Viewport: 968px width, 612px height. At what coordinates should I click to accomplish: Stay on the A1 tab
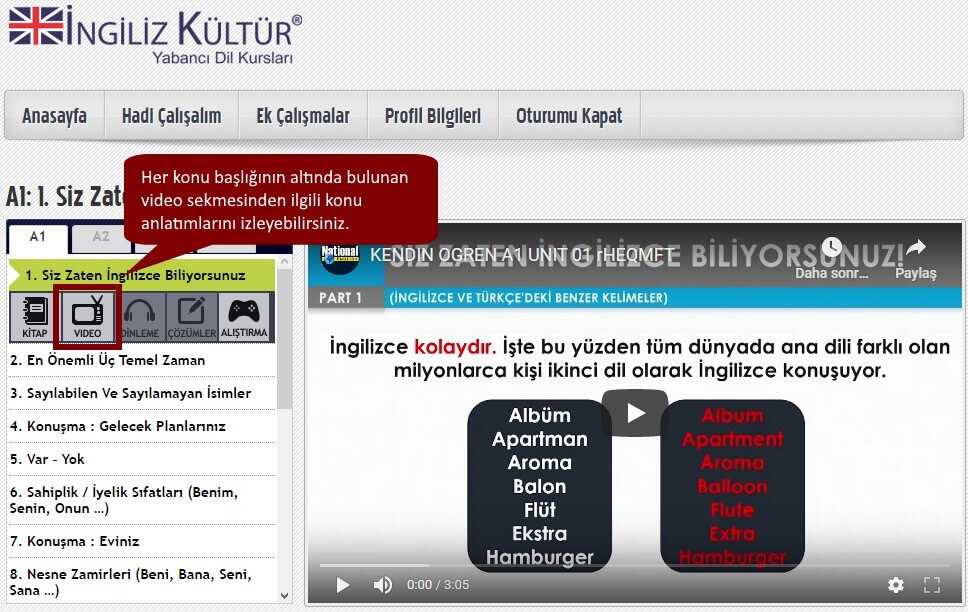coord(38,237)
